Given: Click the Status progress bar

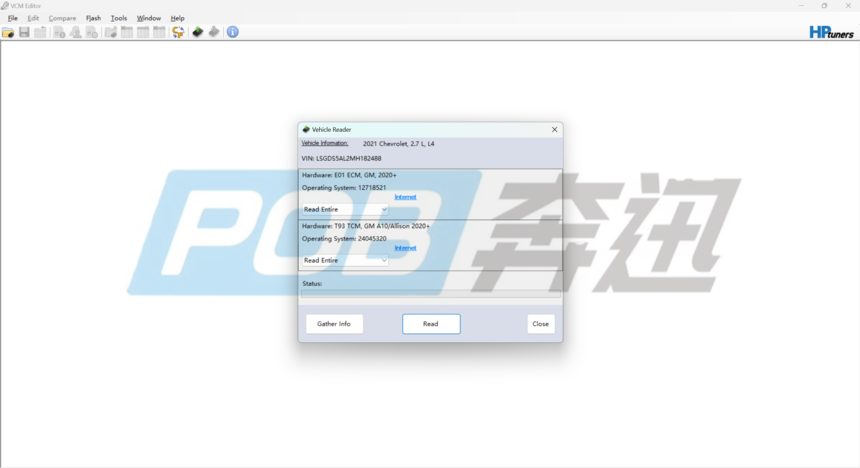Looking at the screenshot, I should [431, 294].
